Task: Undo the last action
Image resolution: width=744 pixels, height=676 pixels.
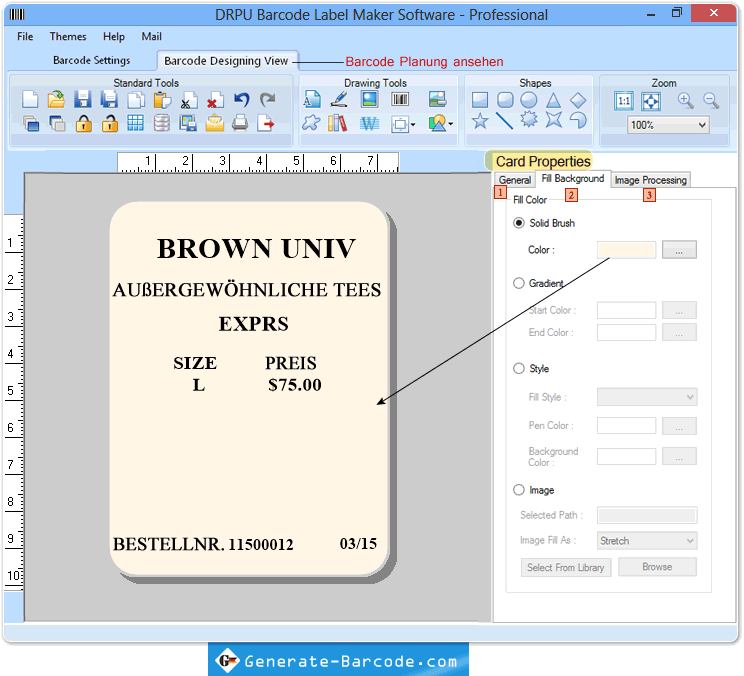Action: [x=242, y=100]
